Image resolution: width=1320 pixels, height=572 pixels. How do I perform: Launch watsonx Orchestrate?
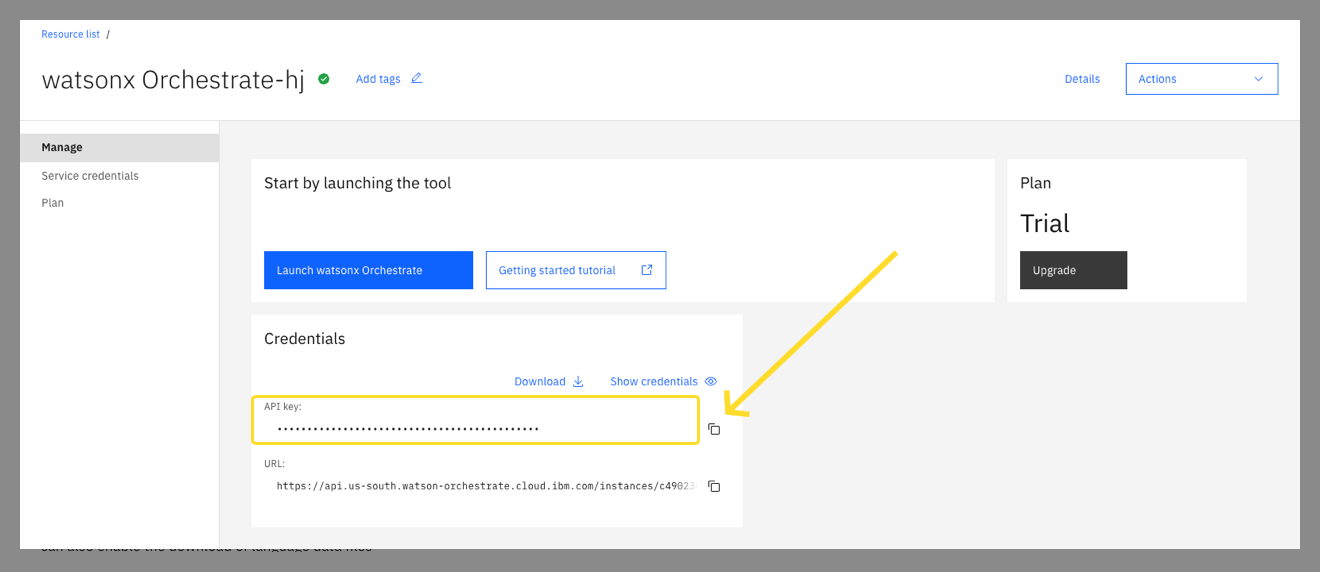point(368,270)
